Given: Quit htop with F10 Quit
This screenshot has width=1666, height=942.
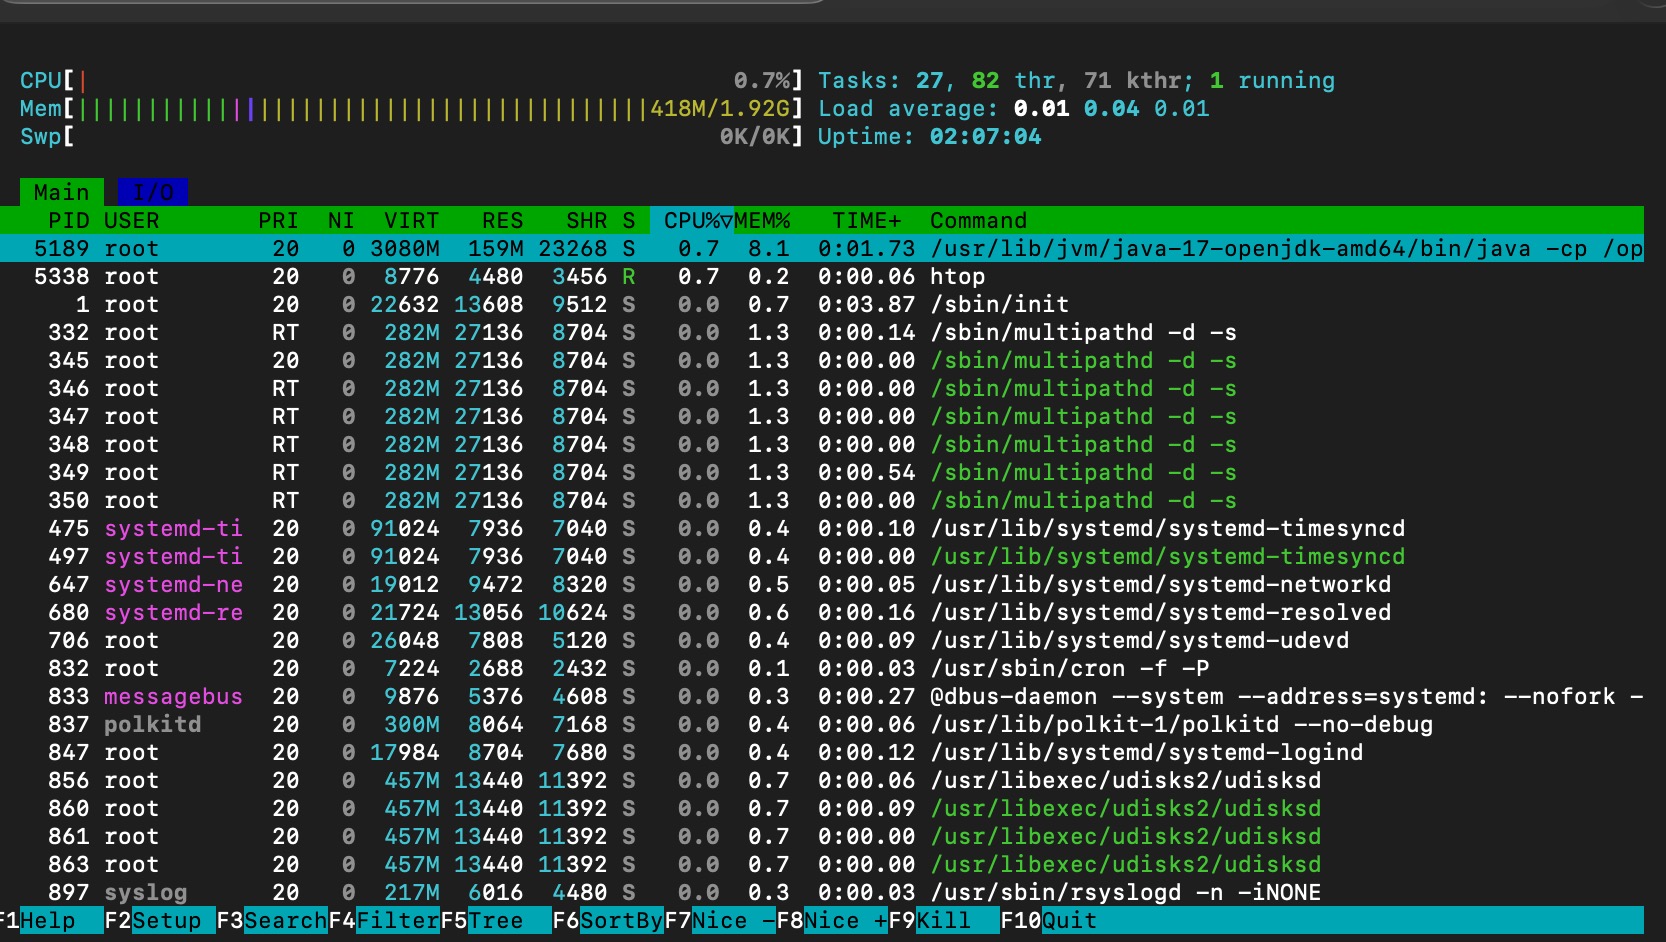Looking at the screenshot, I should pos(1069,920).
